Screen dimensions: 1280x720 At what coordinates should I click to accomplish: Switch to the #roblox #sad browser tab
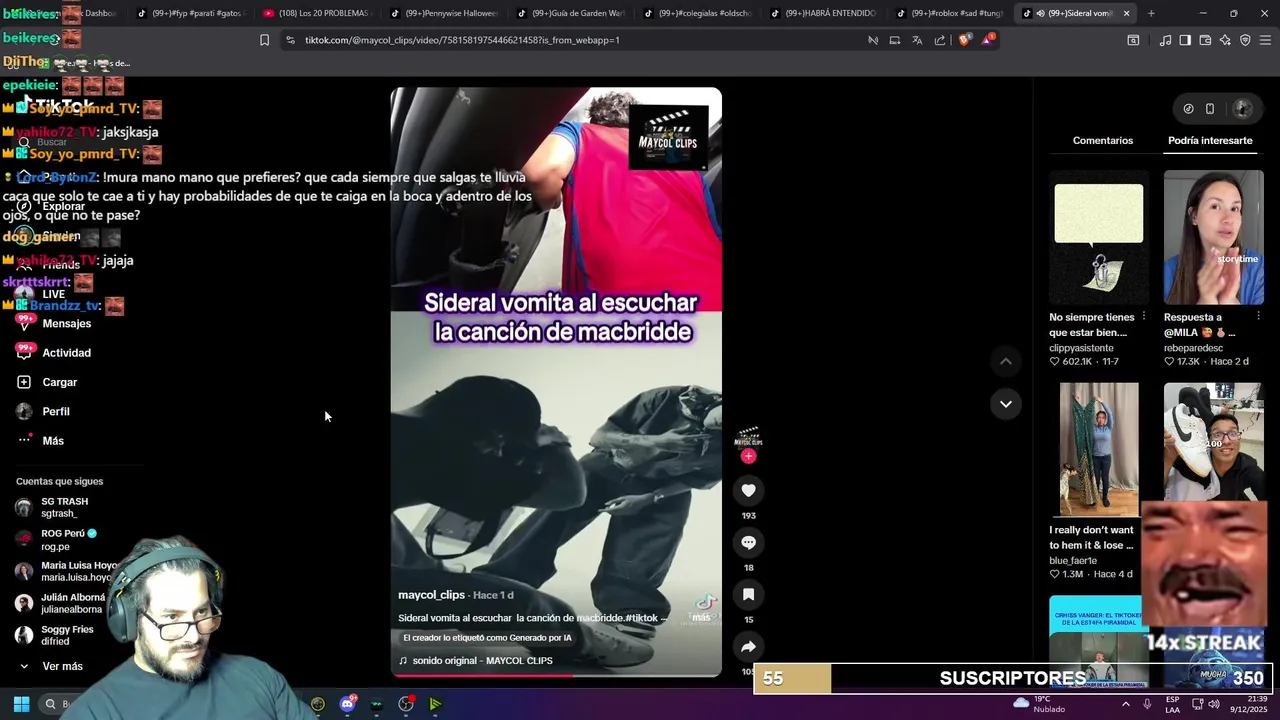click(948, 13)
